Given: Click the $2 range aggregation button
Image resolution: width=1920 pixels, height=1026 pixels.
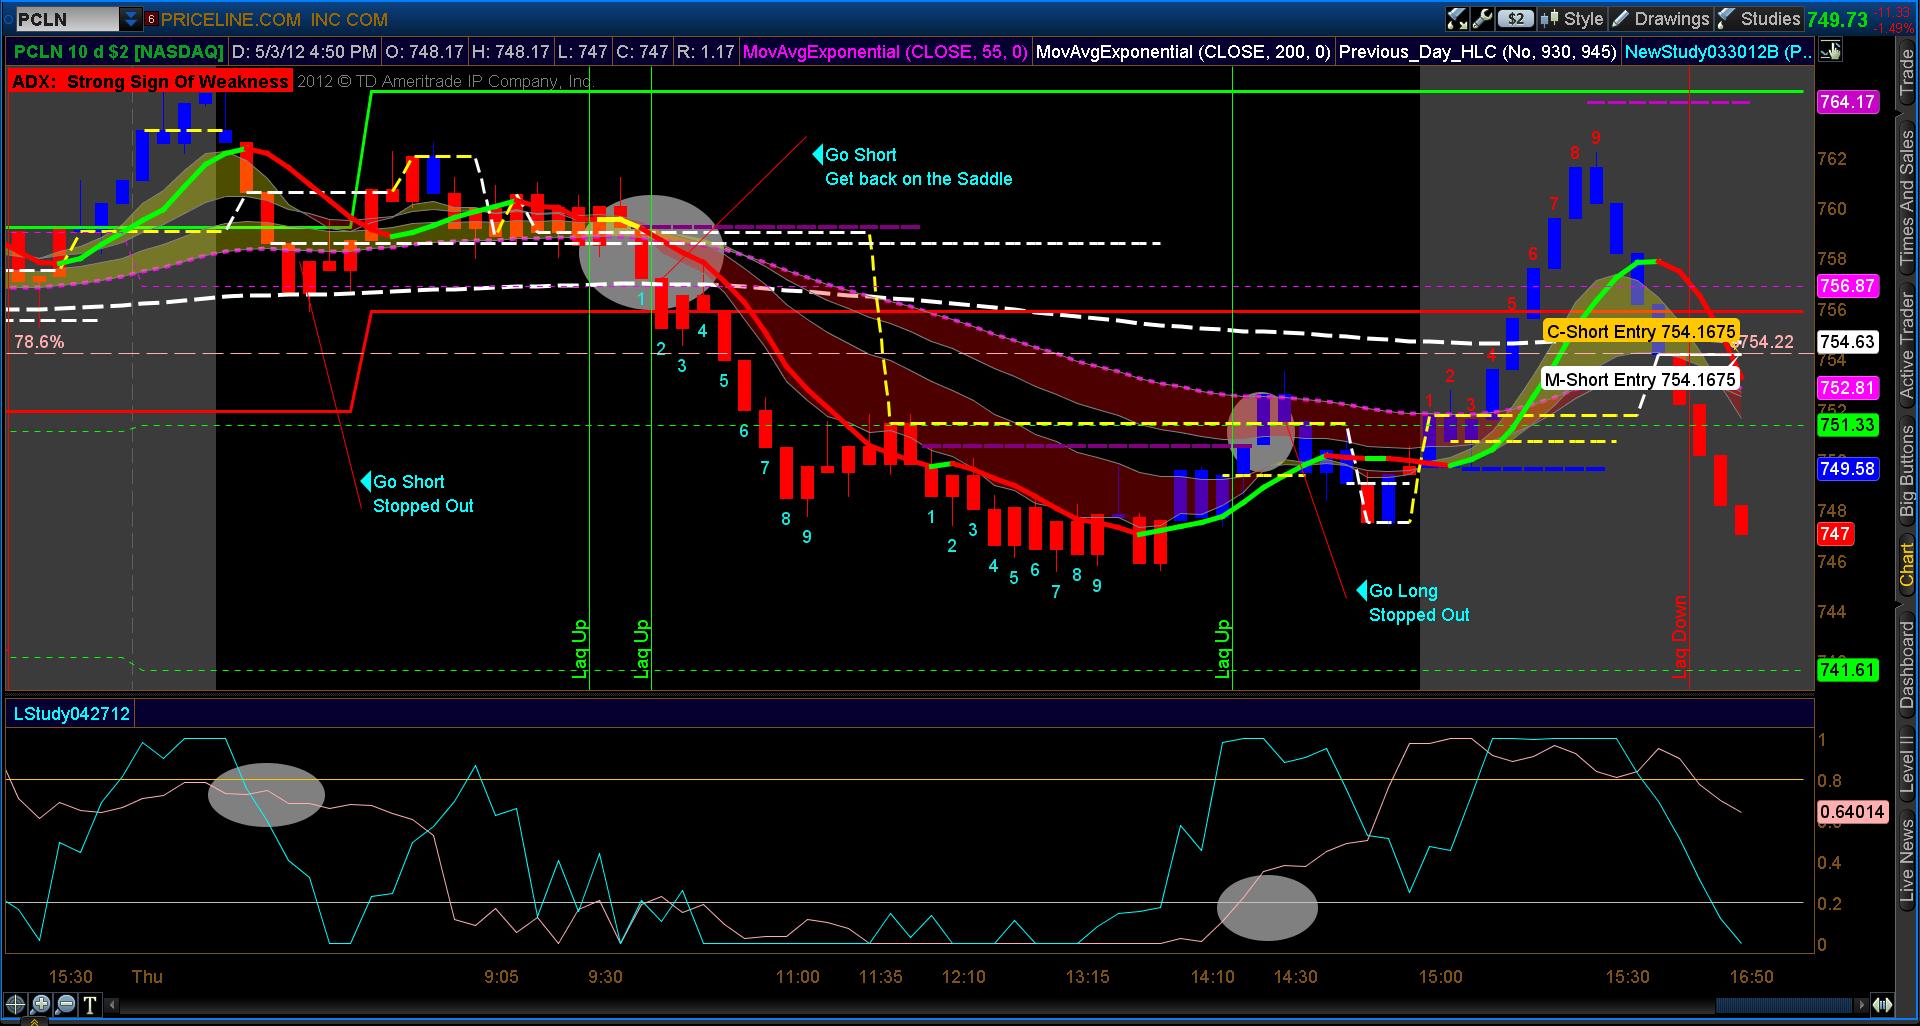Looking at the screenshot, I should coord(1517,19).
